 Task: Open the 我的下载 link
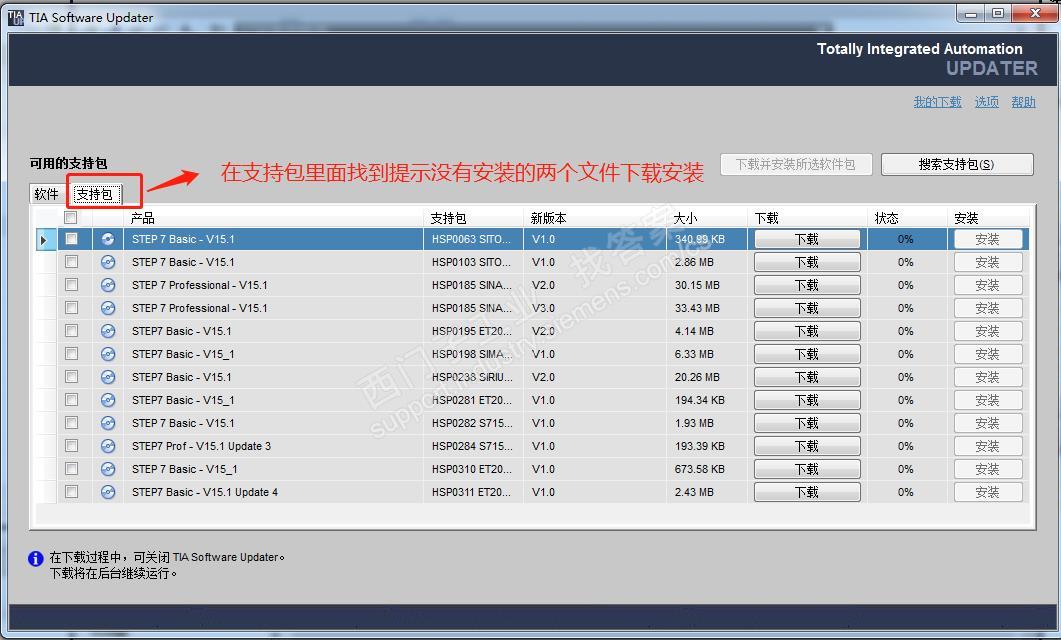click(x=937, y=101)
